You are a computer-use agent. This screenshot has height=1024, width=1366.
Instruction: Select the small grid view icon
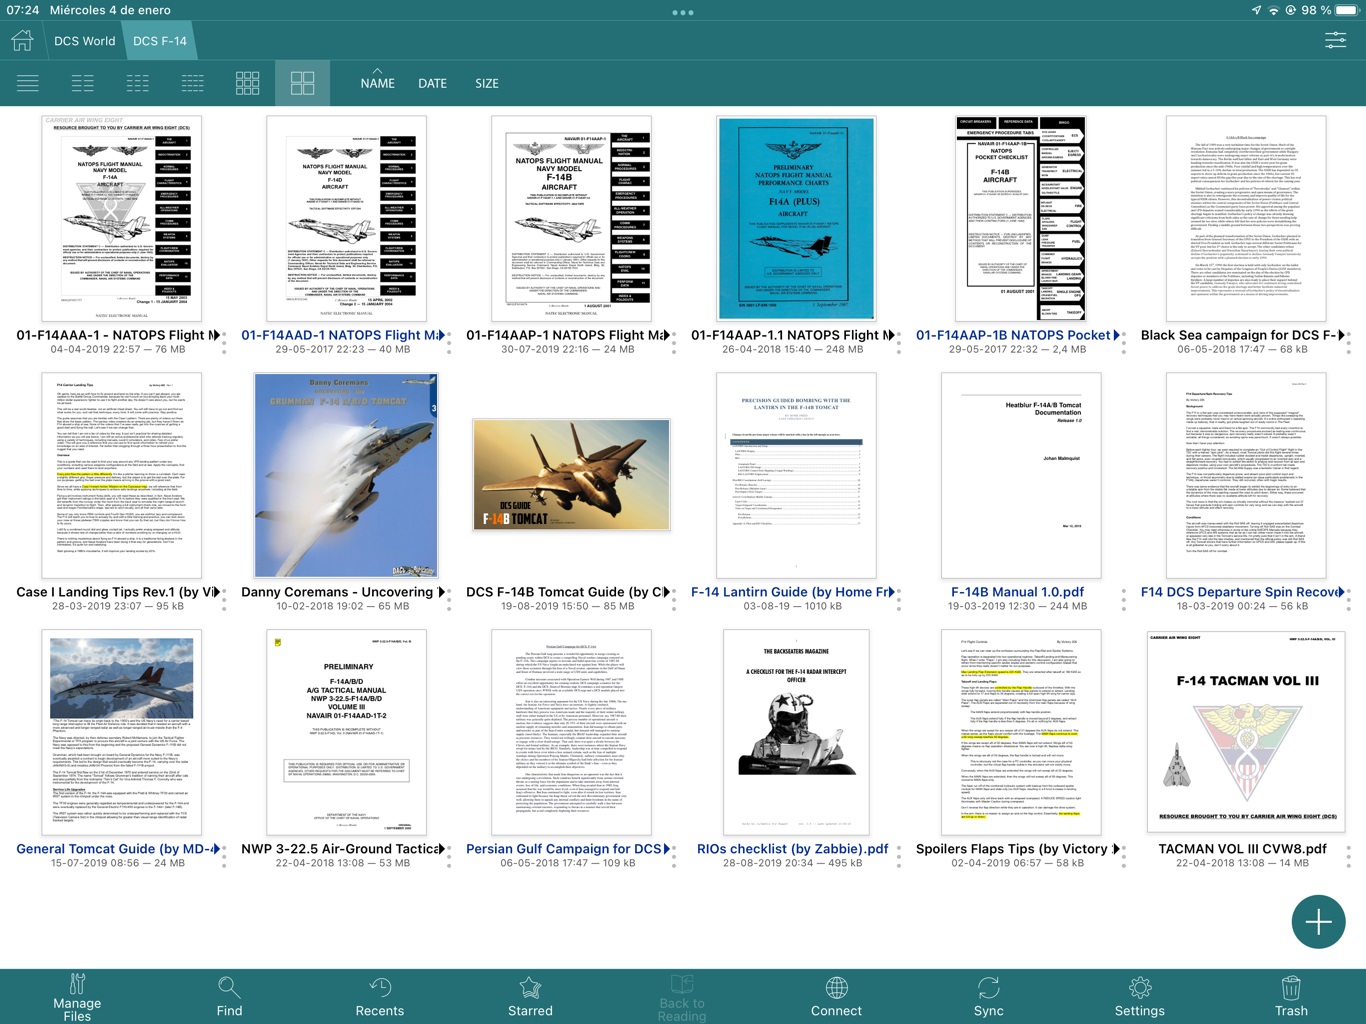point(247,83)
